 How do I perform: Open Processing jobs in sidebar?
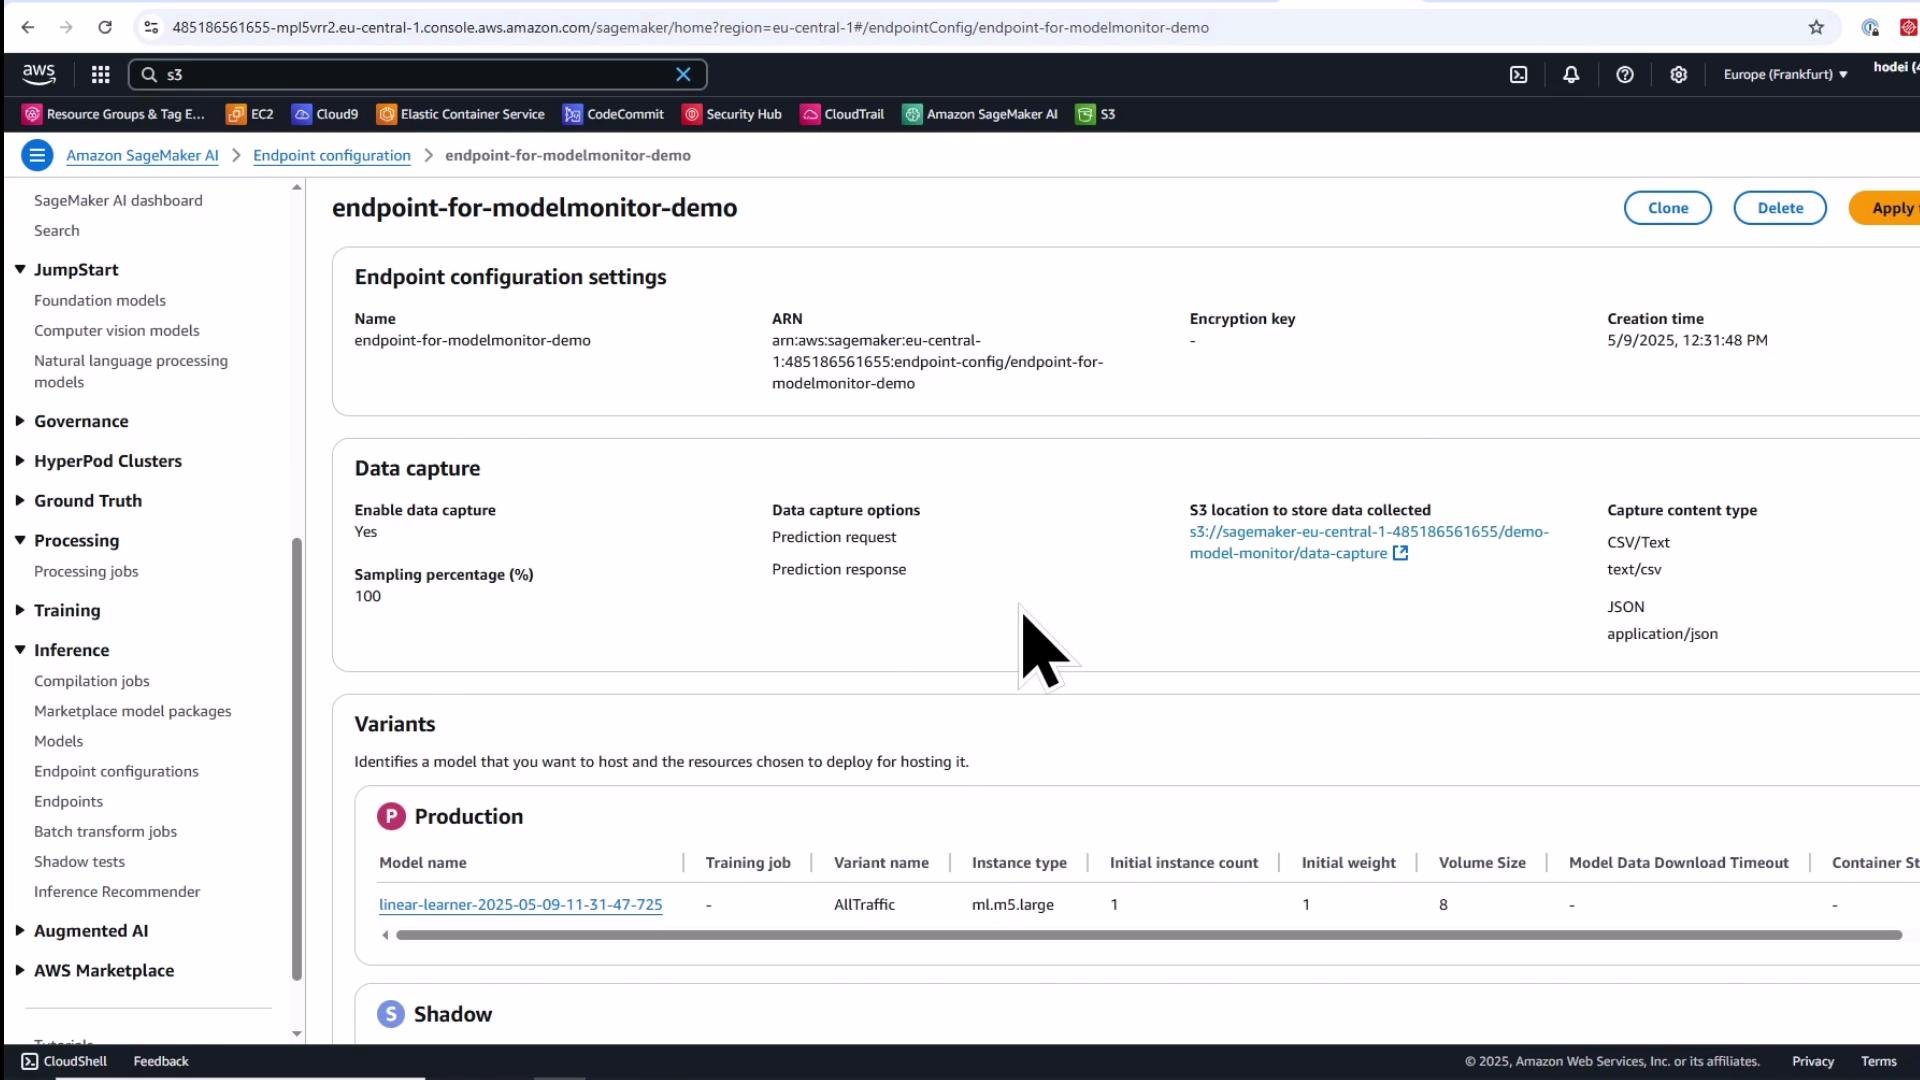click(x=86, y=571)
